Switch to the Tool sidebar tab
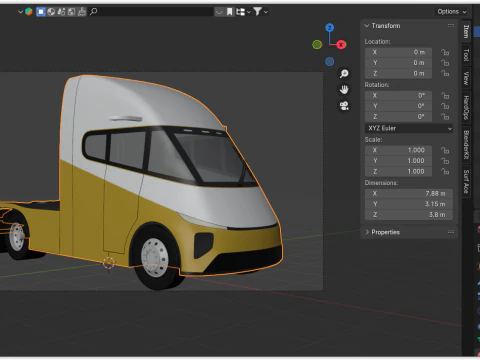The height and width of the screenshot is (360, 480). pos(466,55)
